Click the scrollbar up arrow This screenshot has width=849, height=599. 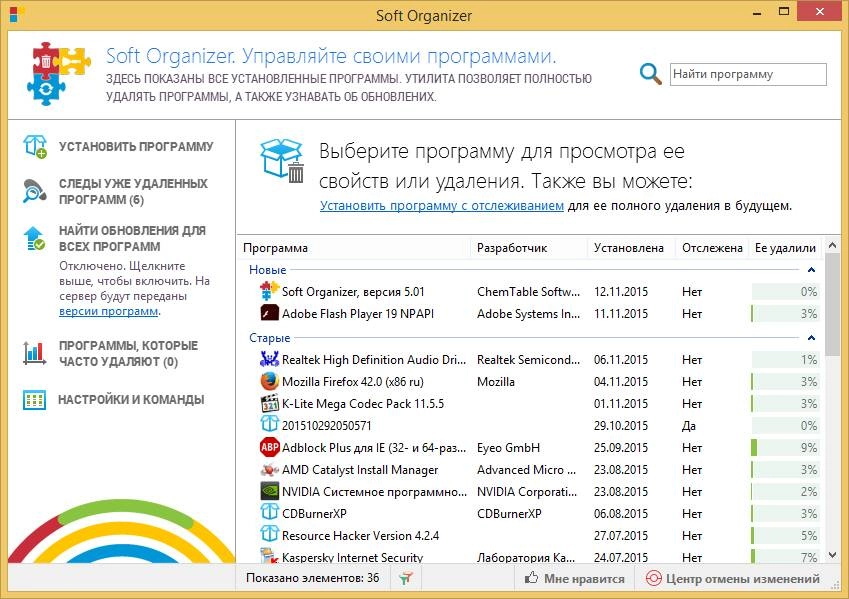pyautogui.click(x=833, y=245)
